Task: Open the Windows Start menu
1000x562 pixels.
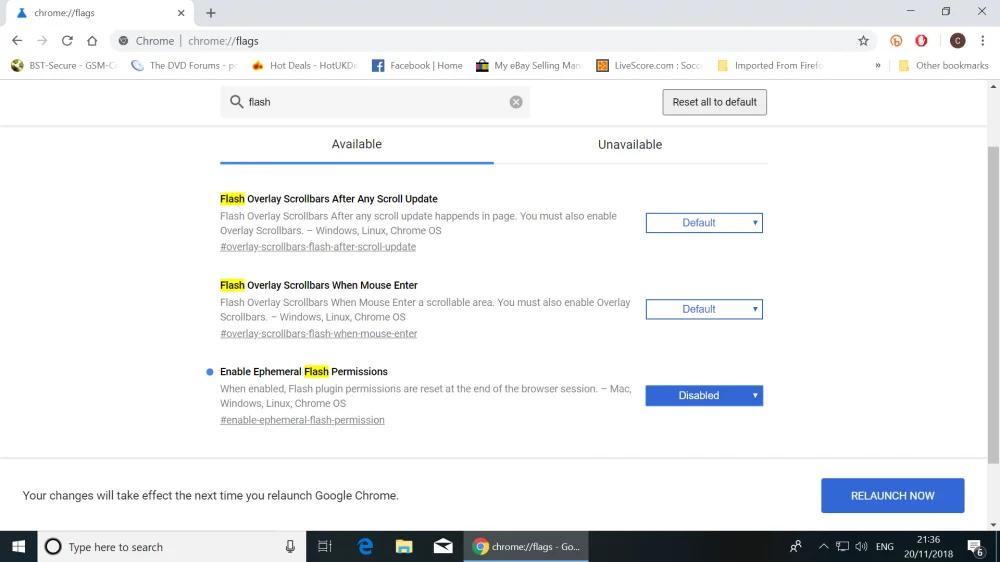Action: click(18, 547)
